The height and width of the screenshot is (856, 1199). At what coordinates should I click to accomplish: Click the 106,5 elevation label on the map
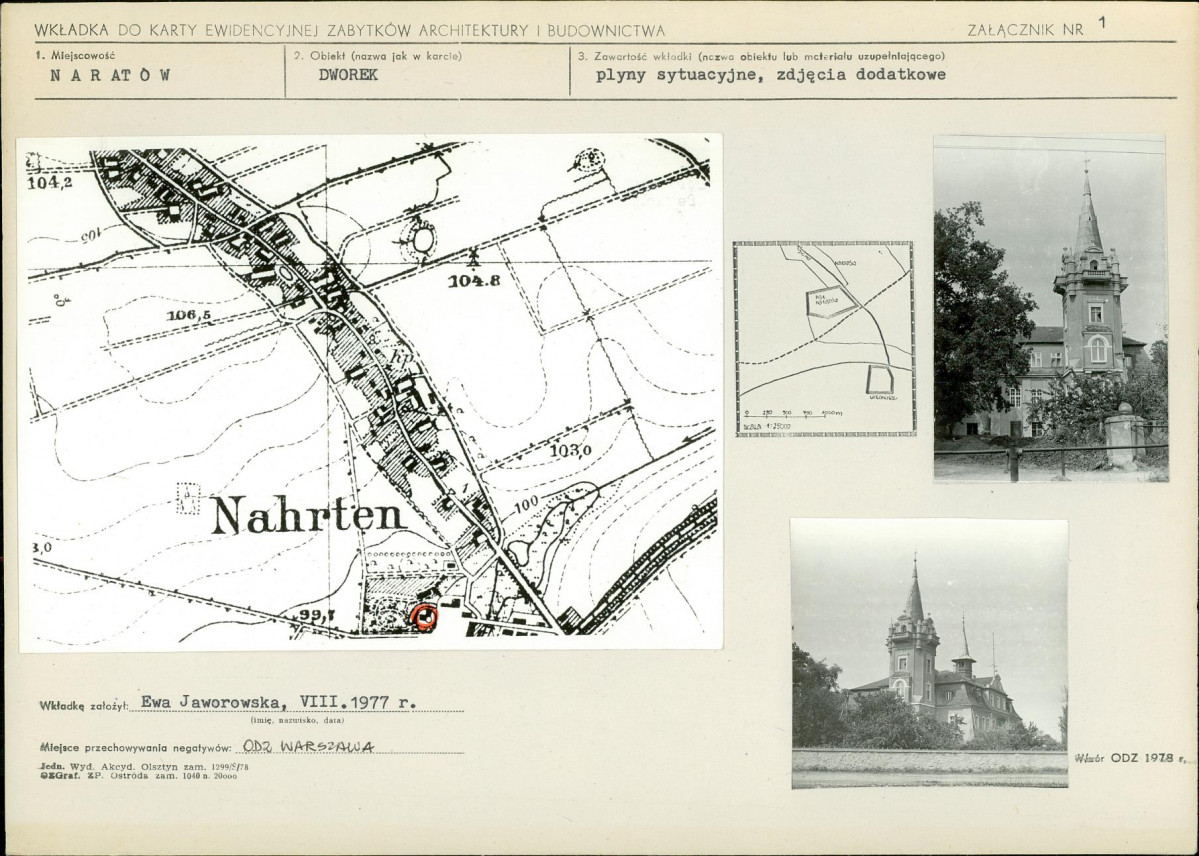point(189,315)
